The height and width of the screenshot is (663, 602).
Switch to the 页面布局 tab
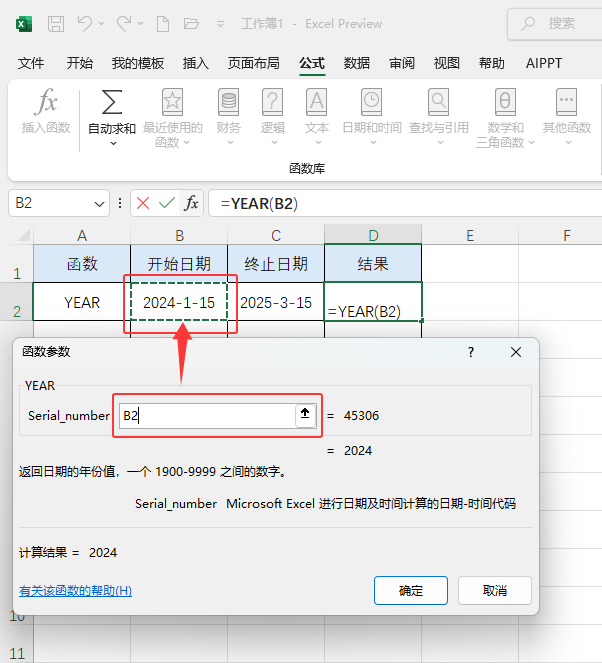pyautogui.click(x=254, y=63)
